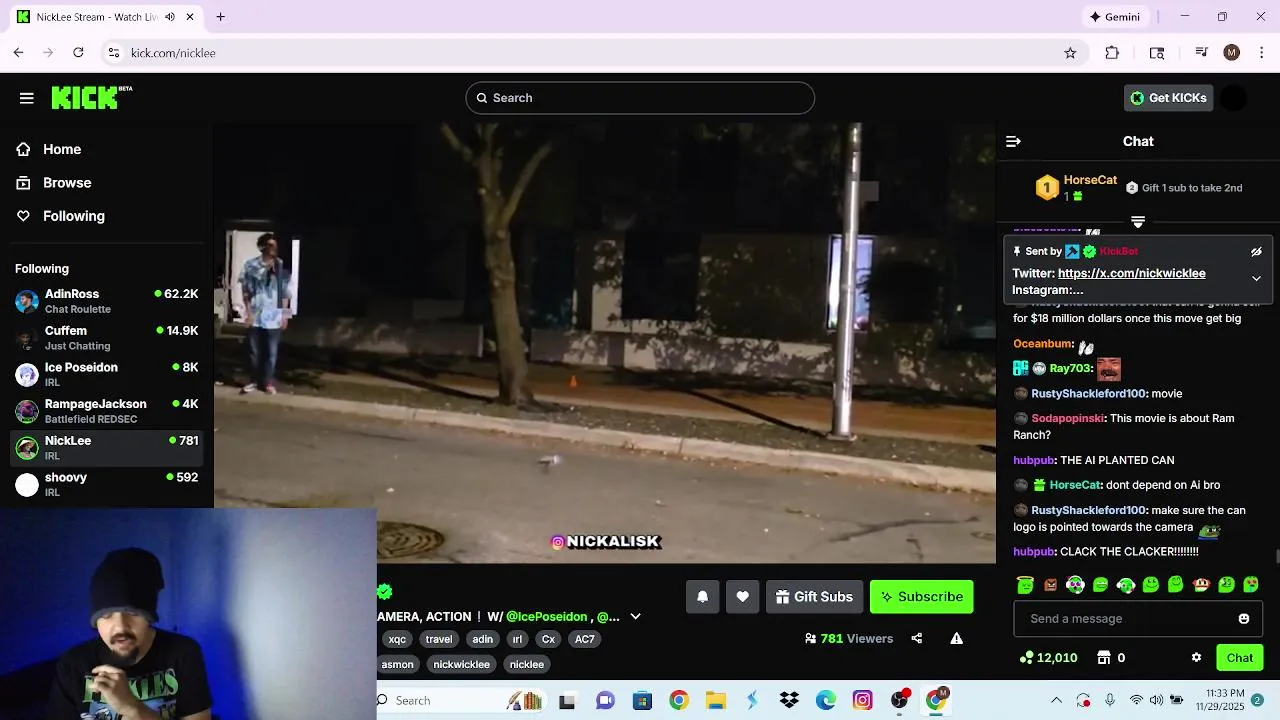Image resolution: width=1280 pixels, height=720 pixels.
Task: Open Instagram from the taskbar
Action: click(863, 701)
